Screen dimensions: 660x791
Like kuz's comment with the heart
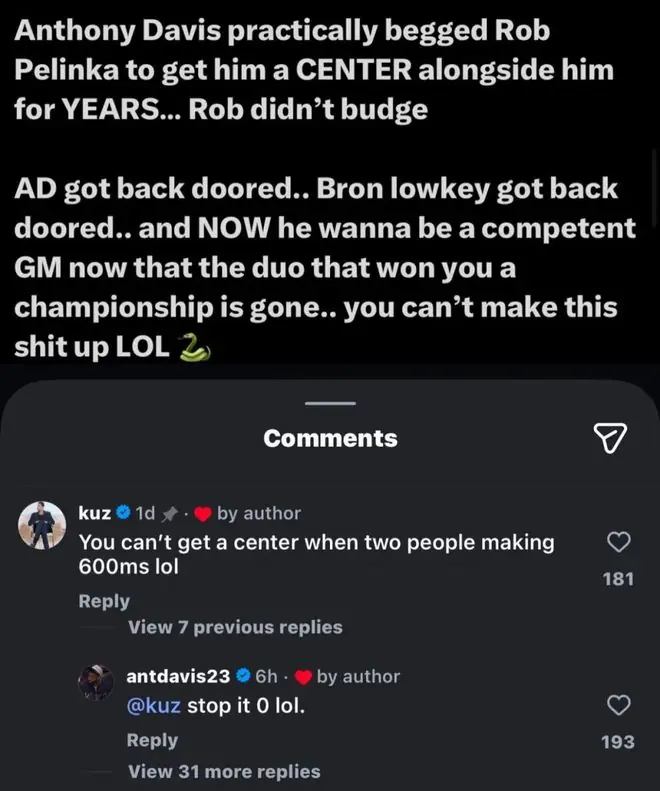click(618, 542)
